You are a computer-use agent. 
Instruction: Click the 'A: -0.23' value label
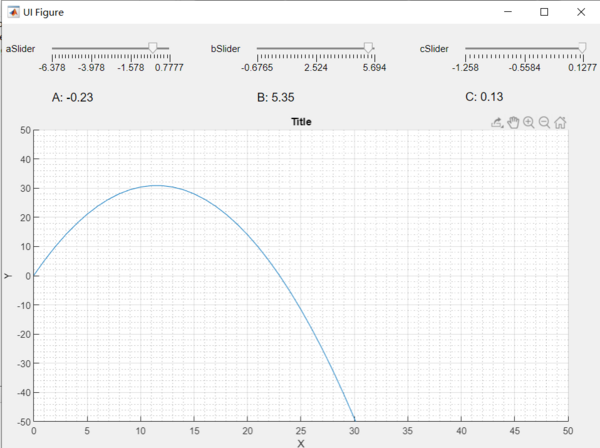[x=72, y=98]
